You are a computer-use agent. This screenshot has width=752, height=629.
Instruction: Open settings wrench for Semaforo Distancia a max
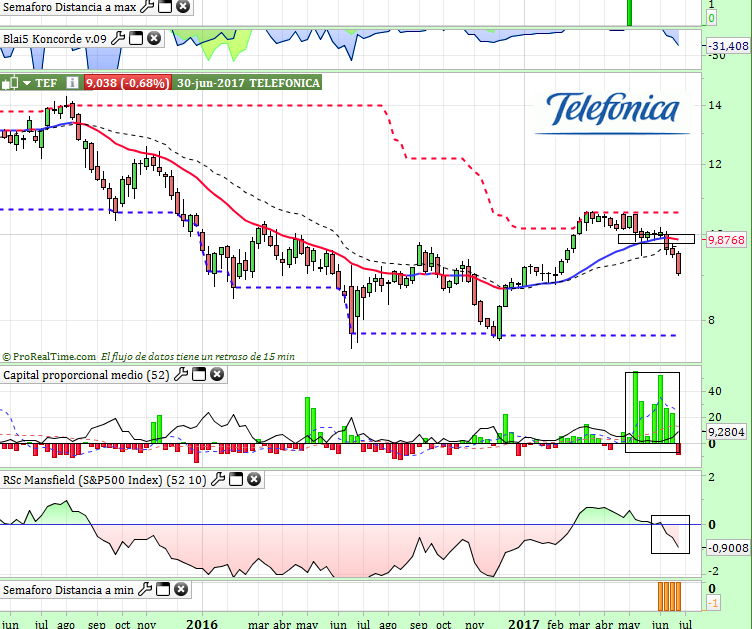(147, 6)
